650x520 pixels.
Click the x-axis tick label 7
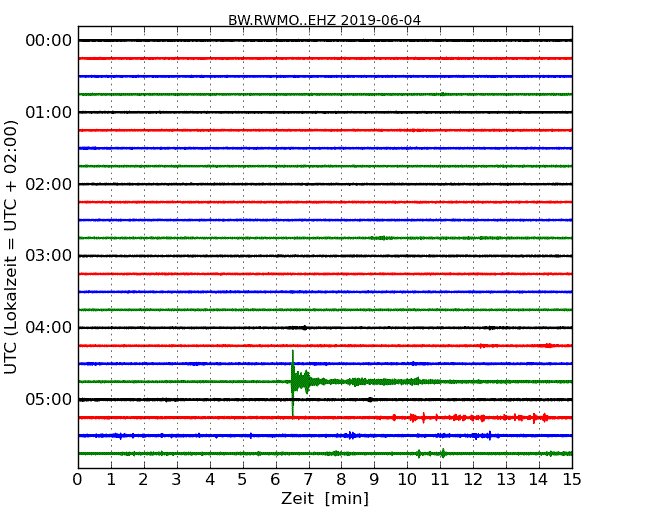tap(308, 480)
